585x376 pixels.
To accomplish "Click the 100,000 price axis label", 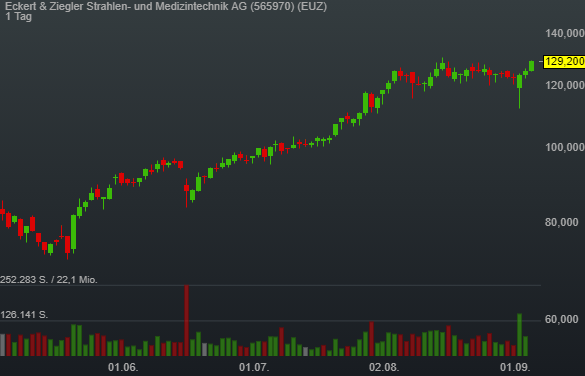I will point(565,147).
